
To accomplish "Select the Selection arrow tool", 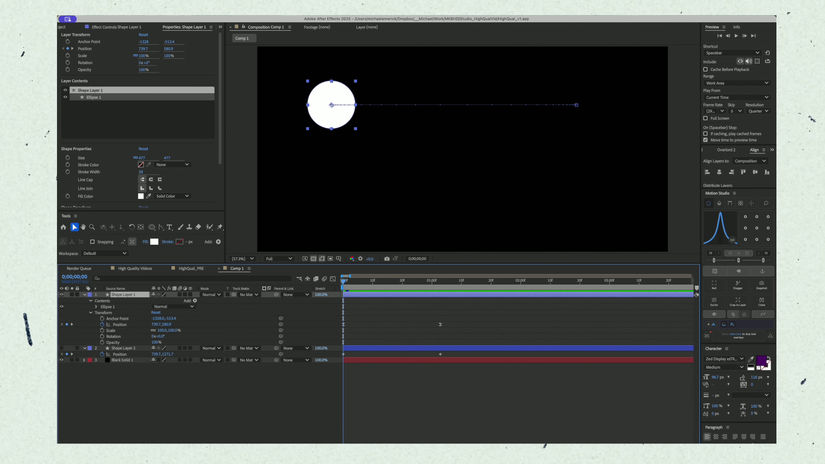I will tap(74, 227).
